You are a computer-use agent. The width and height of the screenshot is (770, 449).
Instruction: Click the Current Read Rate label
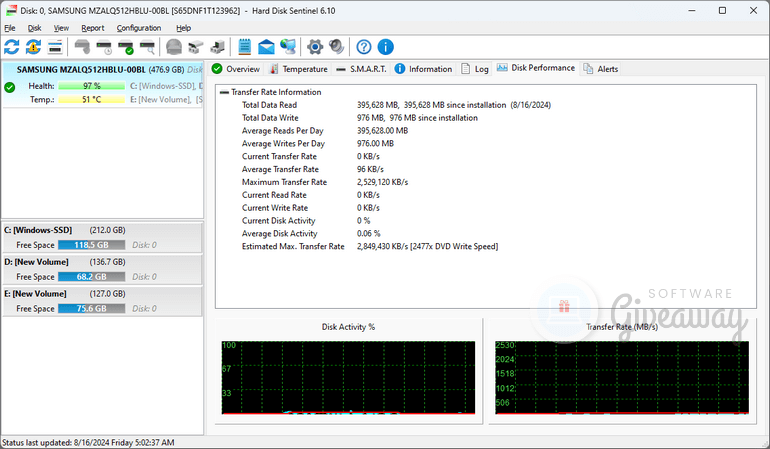click(x=274, y=195)
